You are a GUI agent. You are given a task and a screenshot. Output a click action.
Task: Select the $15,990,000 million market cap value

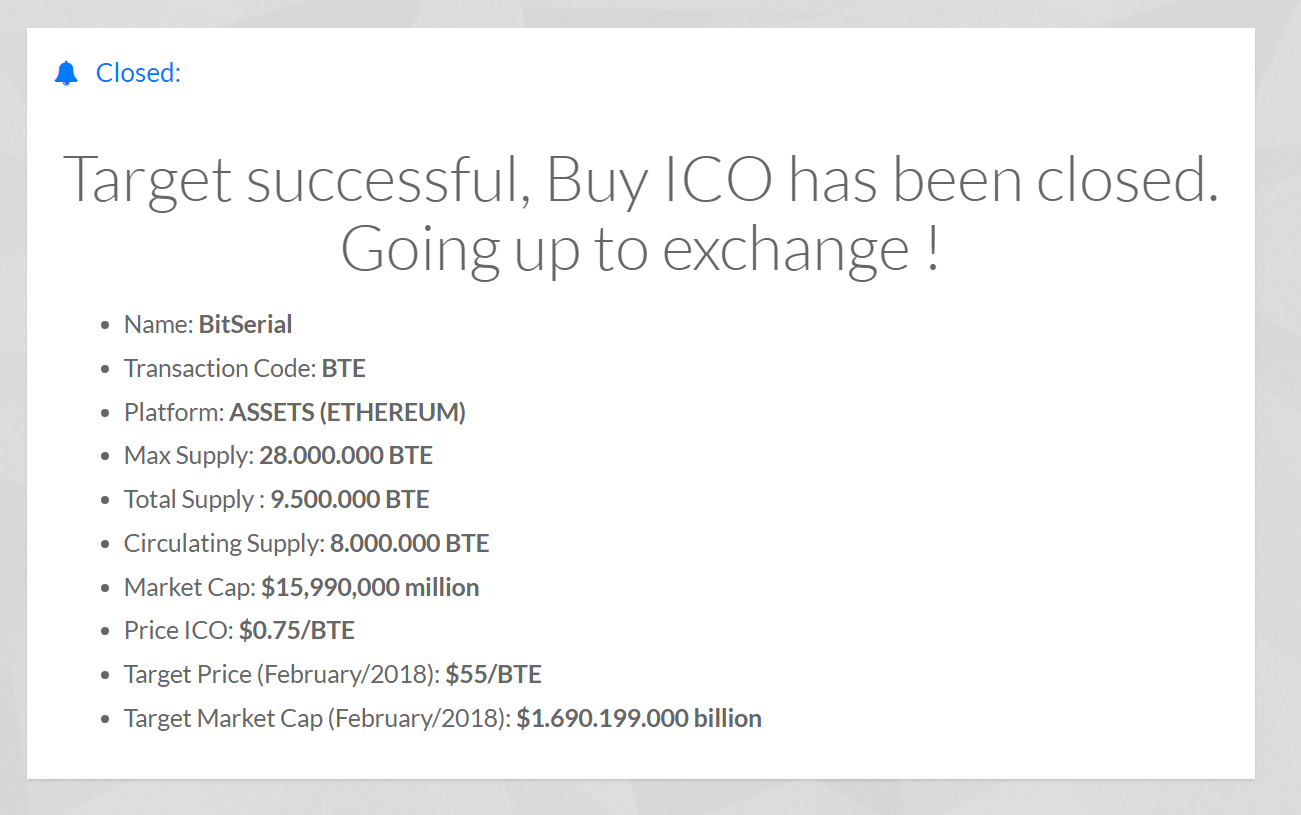[x=370, y=587]
